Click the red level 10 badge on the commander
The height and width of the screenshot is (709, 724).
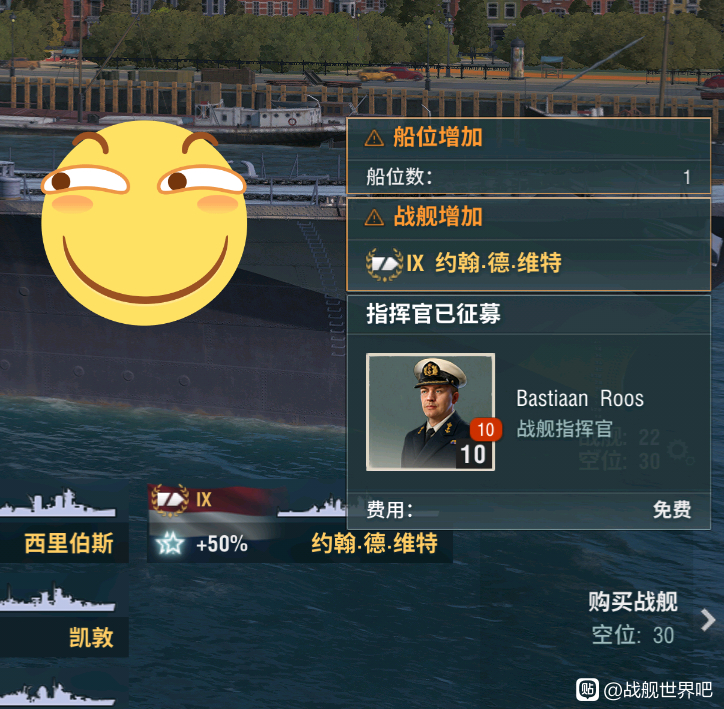click(486, 429)
